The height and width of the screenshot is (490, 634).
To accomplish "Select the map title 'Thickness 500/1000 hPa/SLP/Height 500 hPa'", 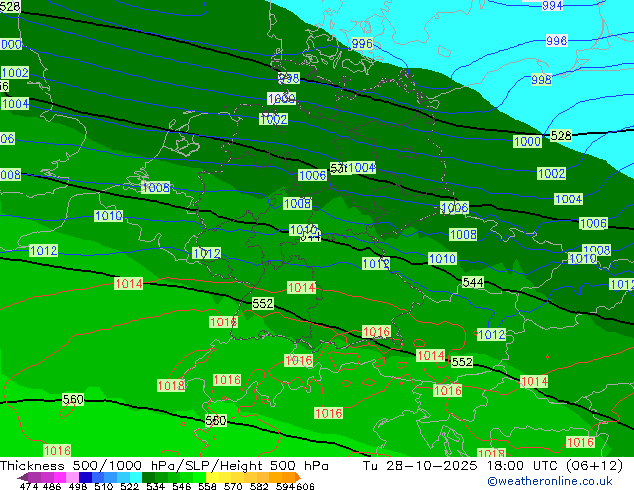I will pos(164,466).
